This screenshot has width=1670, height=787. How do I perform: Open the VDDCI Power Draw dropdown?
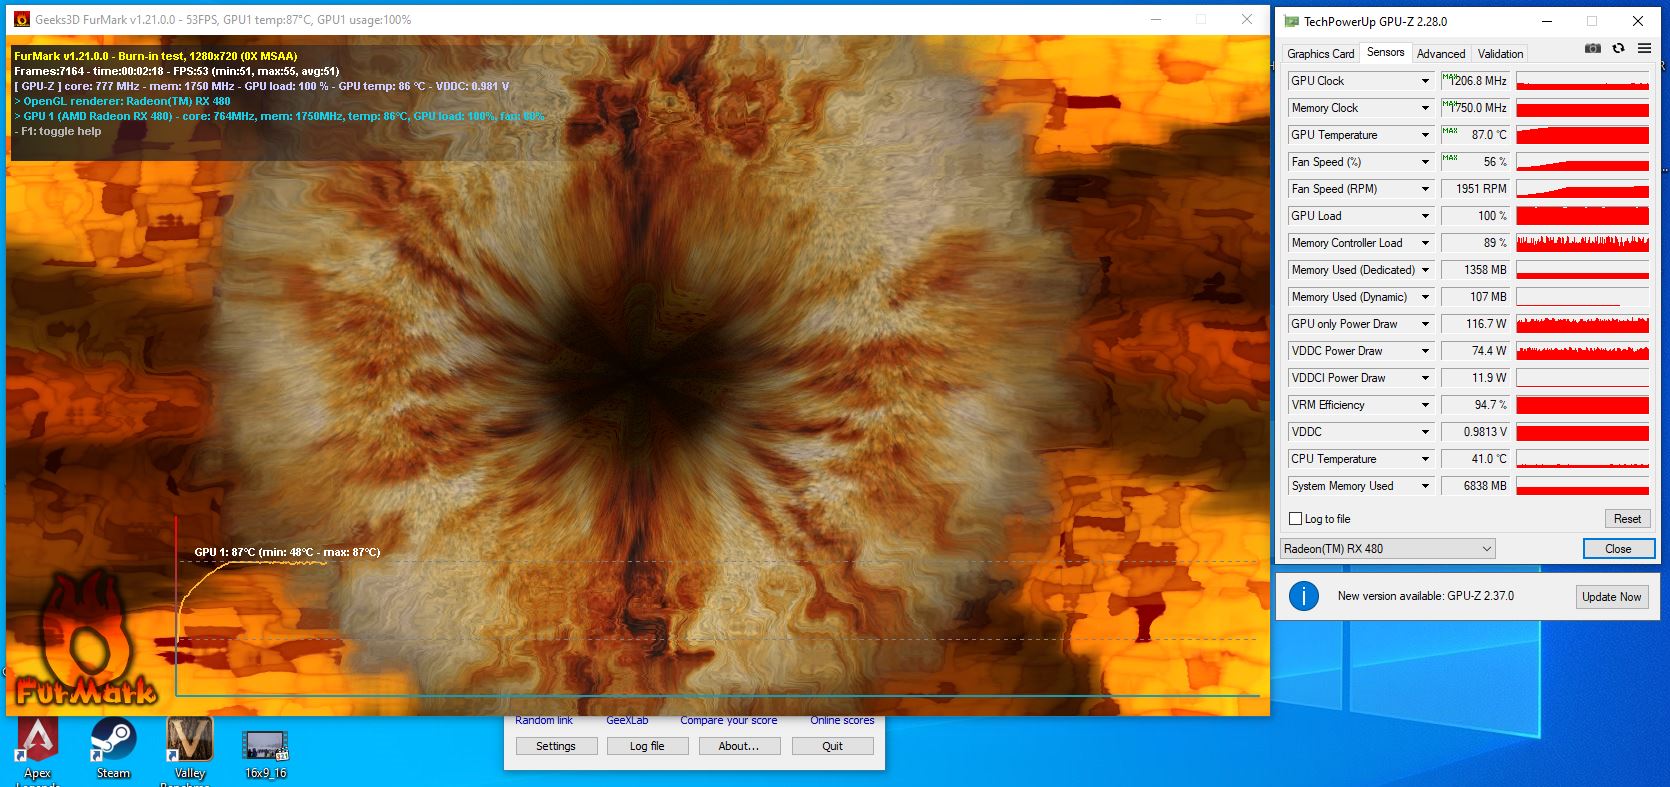[1426, 378]
